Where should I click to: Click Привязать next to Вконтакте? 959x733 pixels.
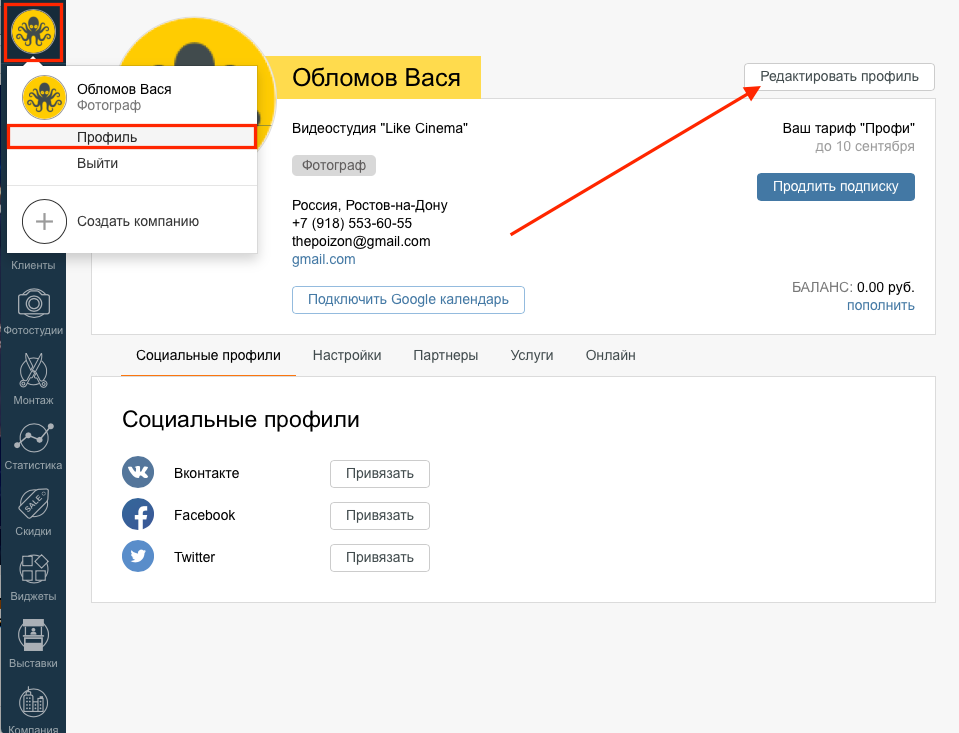[380, 474]
